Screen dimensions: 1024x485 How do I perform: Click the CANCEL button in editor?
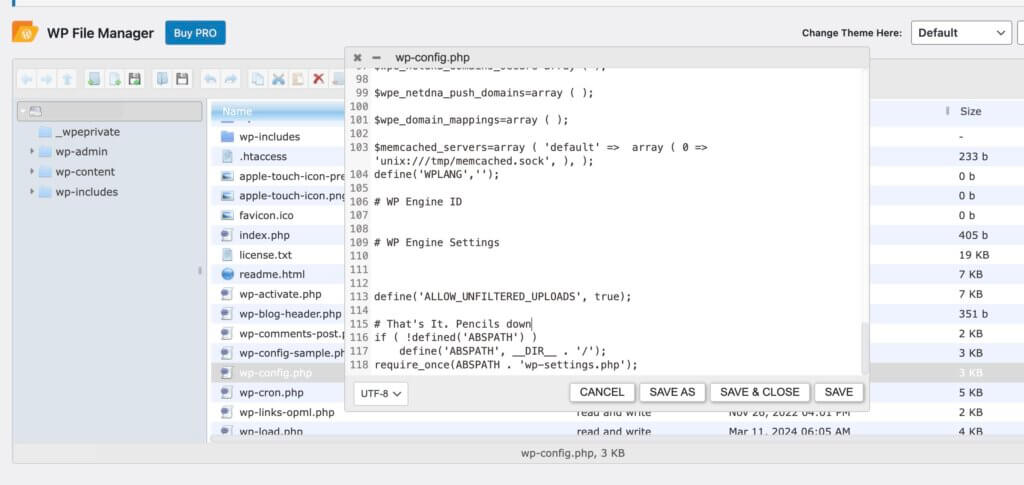(x=602, y=392)
